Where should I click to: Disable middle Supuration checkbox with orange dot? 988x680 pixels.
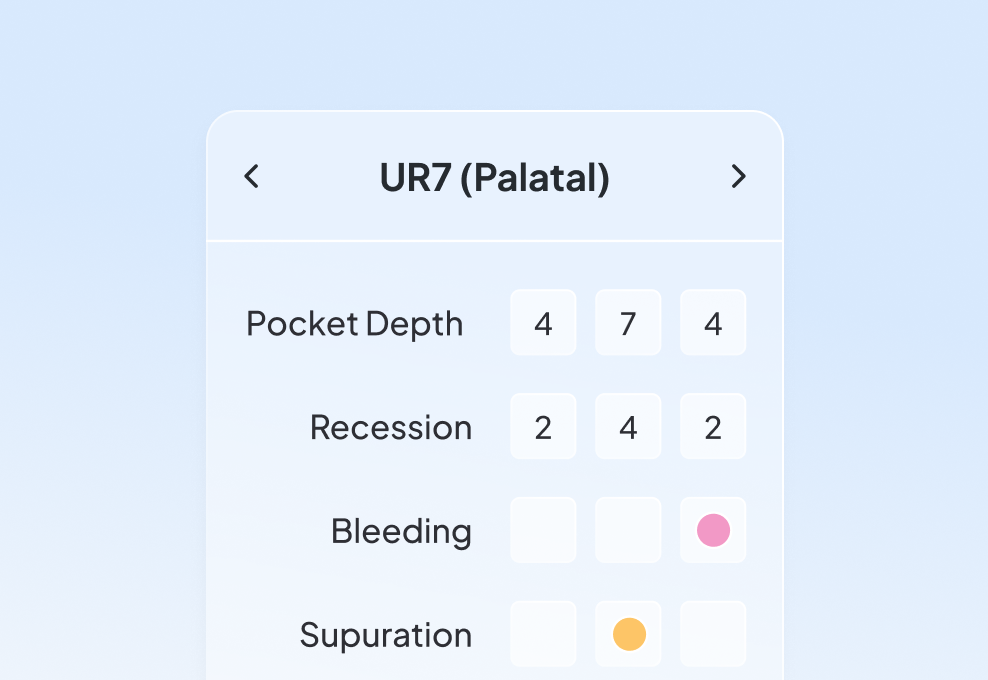click(x=628, y=634)
